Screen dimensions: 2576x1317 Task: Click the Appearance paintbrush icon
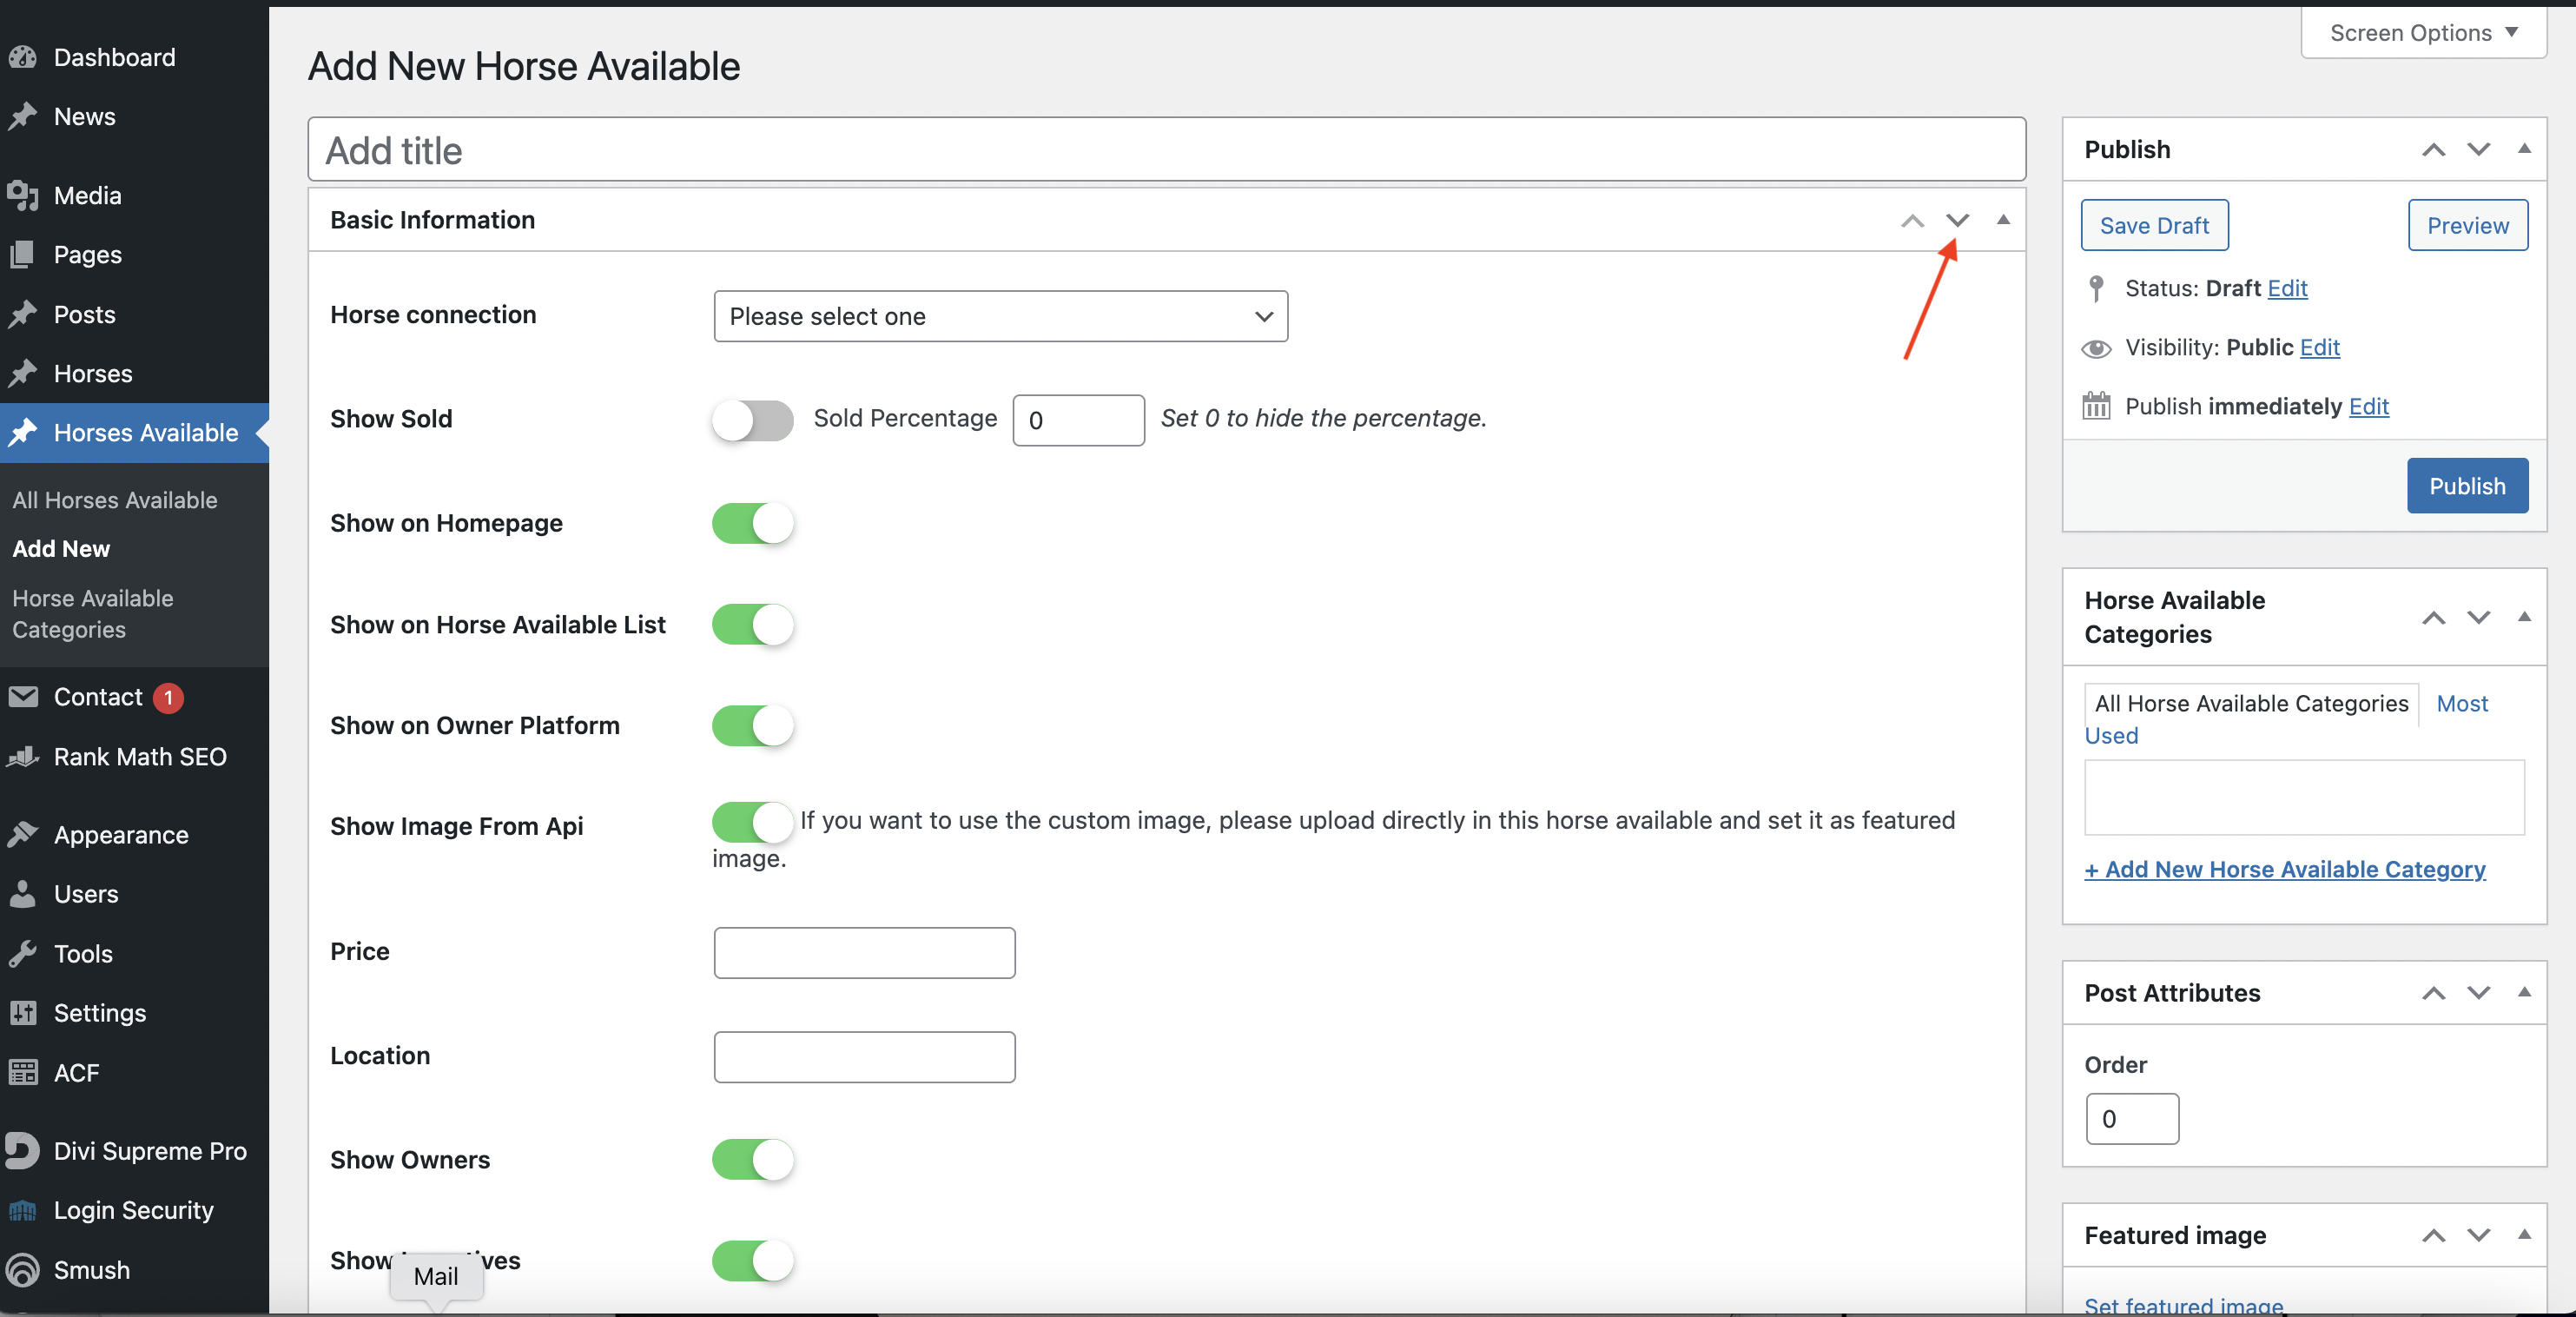coord(23,834)
